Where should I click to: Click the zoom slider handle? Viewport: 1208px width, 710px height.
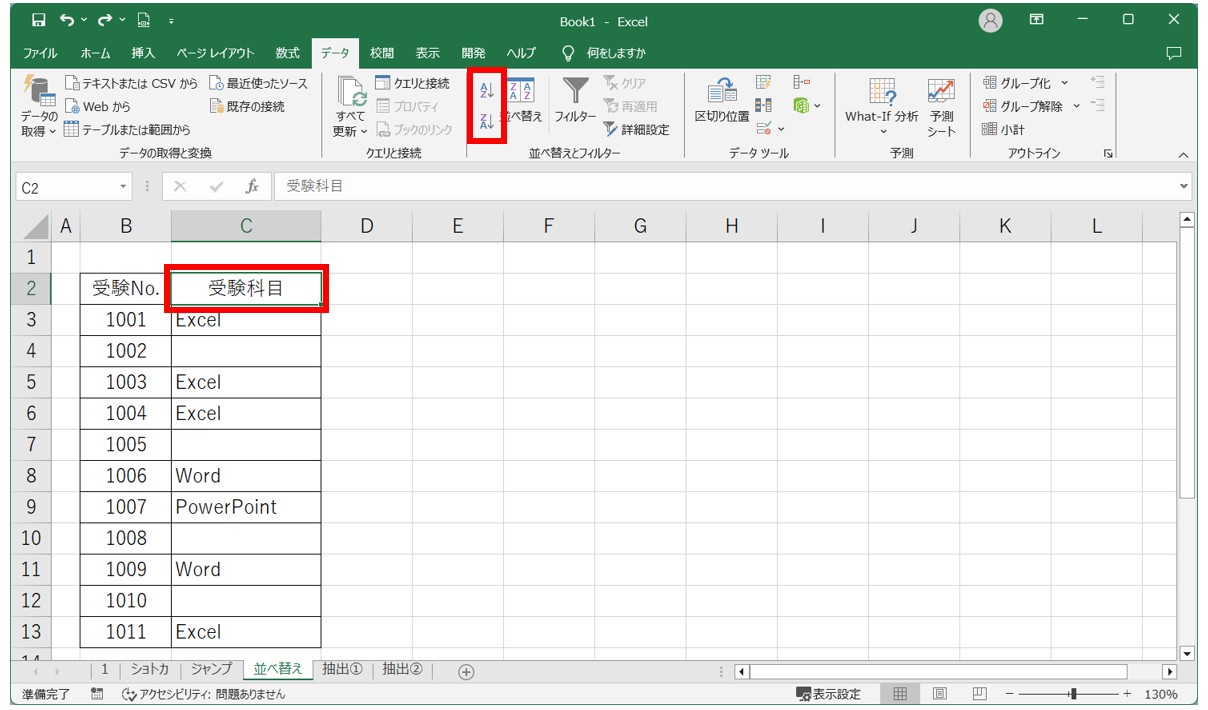tap(1072, 694)
